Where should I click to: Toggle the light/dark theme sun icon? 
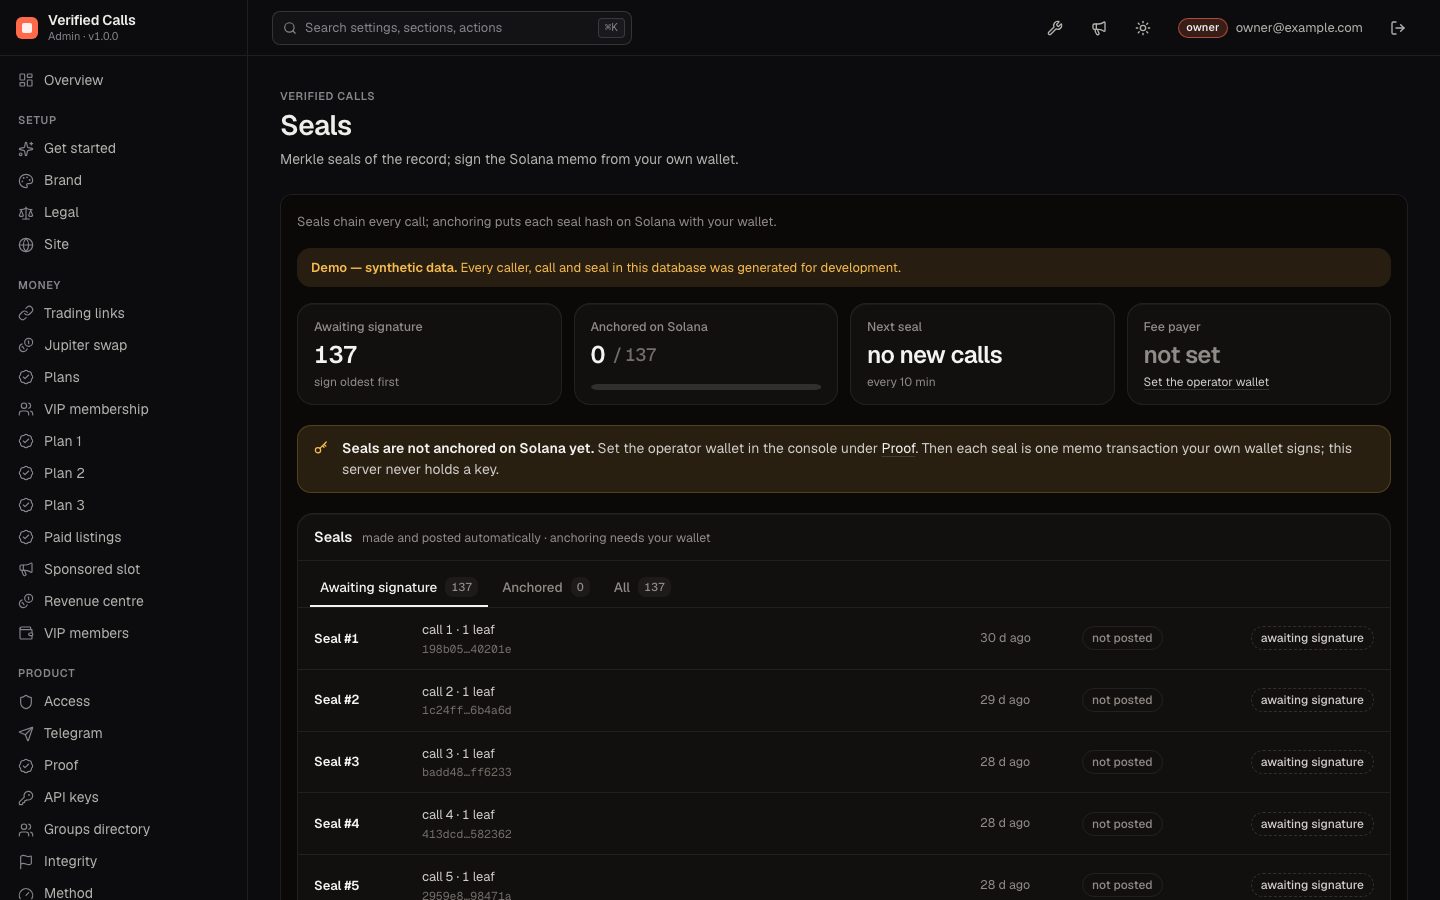(x=1143, y=28)
